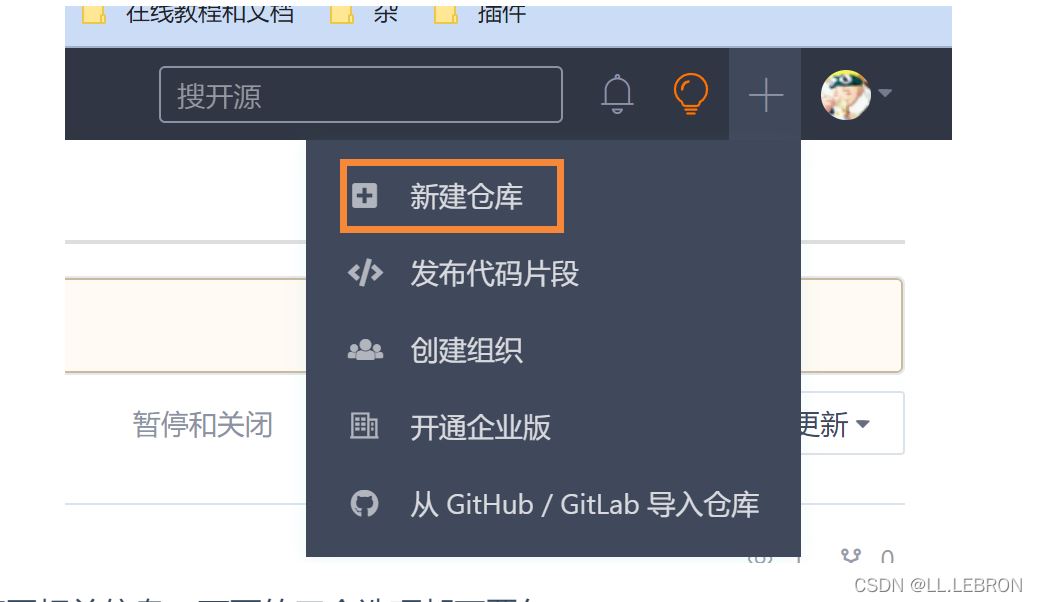The height and width of the screenshot is (602, 1037).
Task: Click the plus square icon beside 新建仓库
Action: [364, 196]
